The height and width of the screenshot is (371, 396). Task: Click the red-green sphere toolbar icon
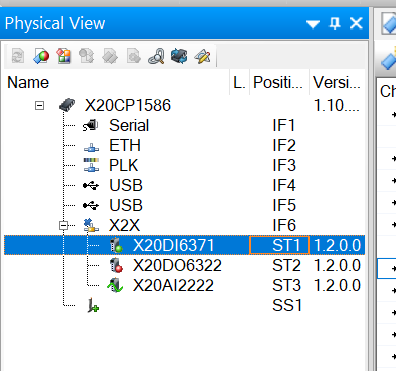tap(41, 56)
